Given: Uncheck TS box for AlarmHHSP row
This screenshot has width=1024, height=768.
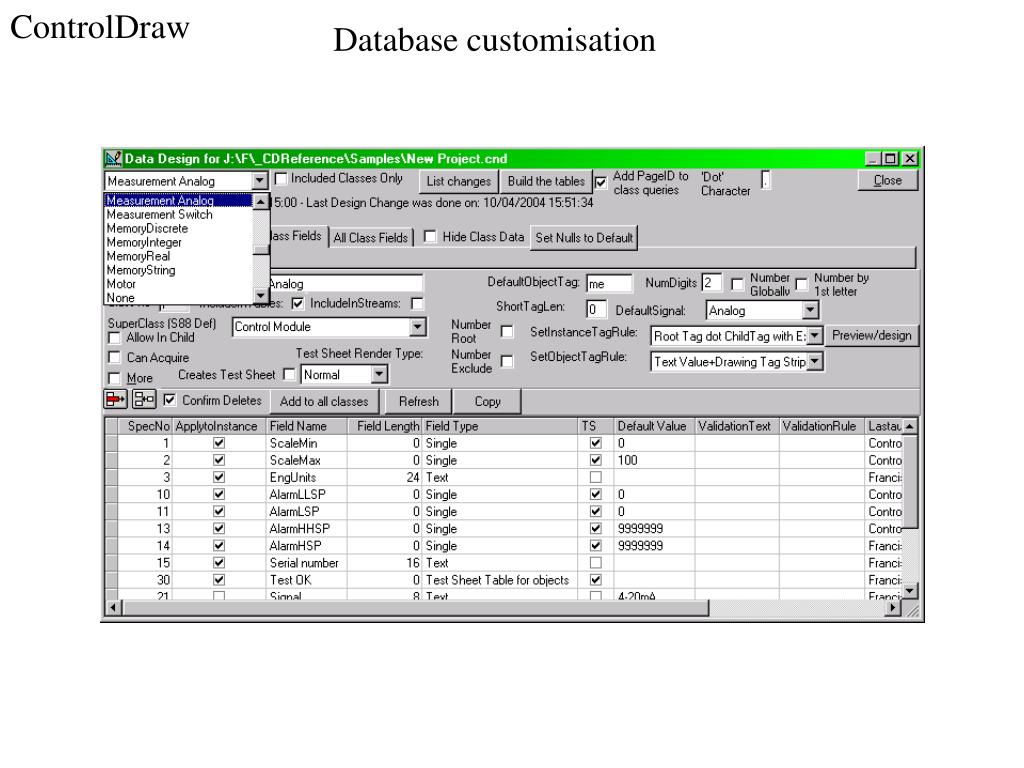Looking at the screenshot, I should point(596,528).
